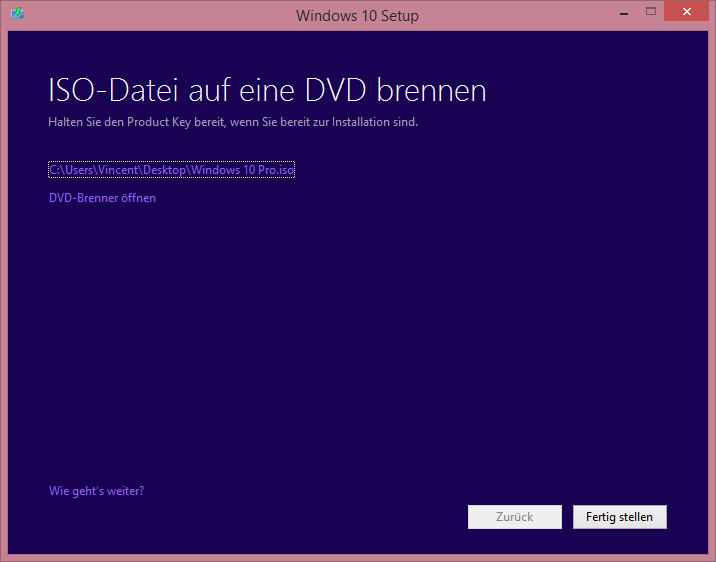716x562 pixels.
Task: Maximize the Windows 10 Setup window
Action: click(650, 13)
